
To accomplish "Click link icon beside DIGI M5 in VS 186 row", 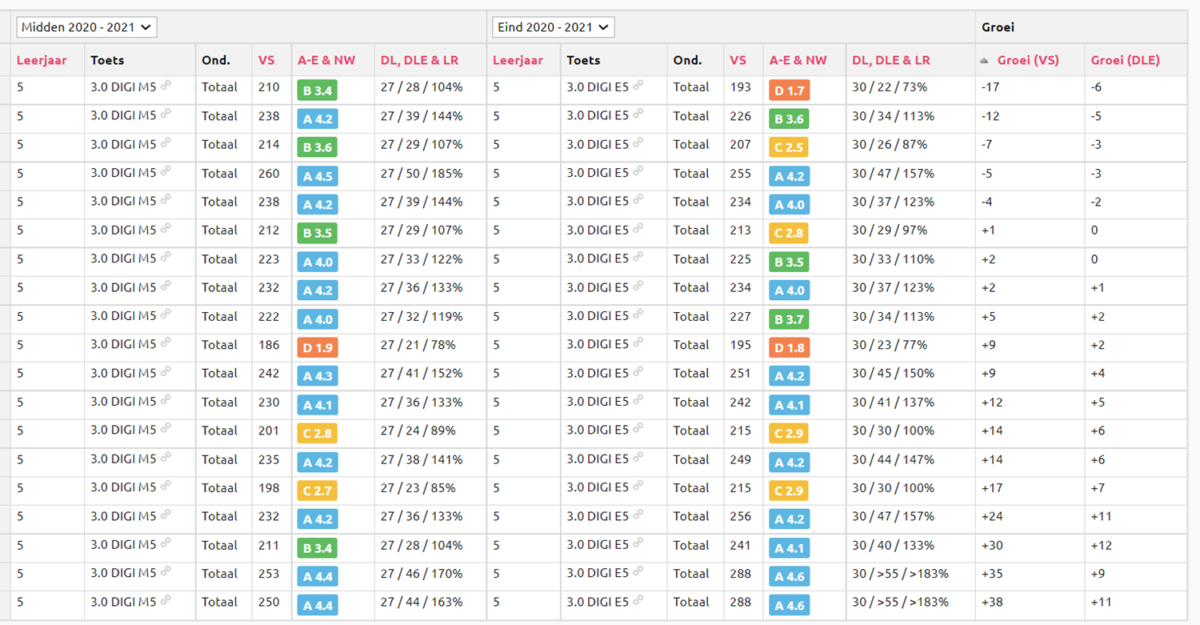I will click(x=166, y=344).
